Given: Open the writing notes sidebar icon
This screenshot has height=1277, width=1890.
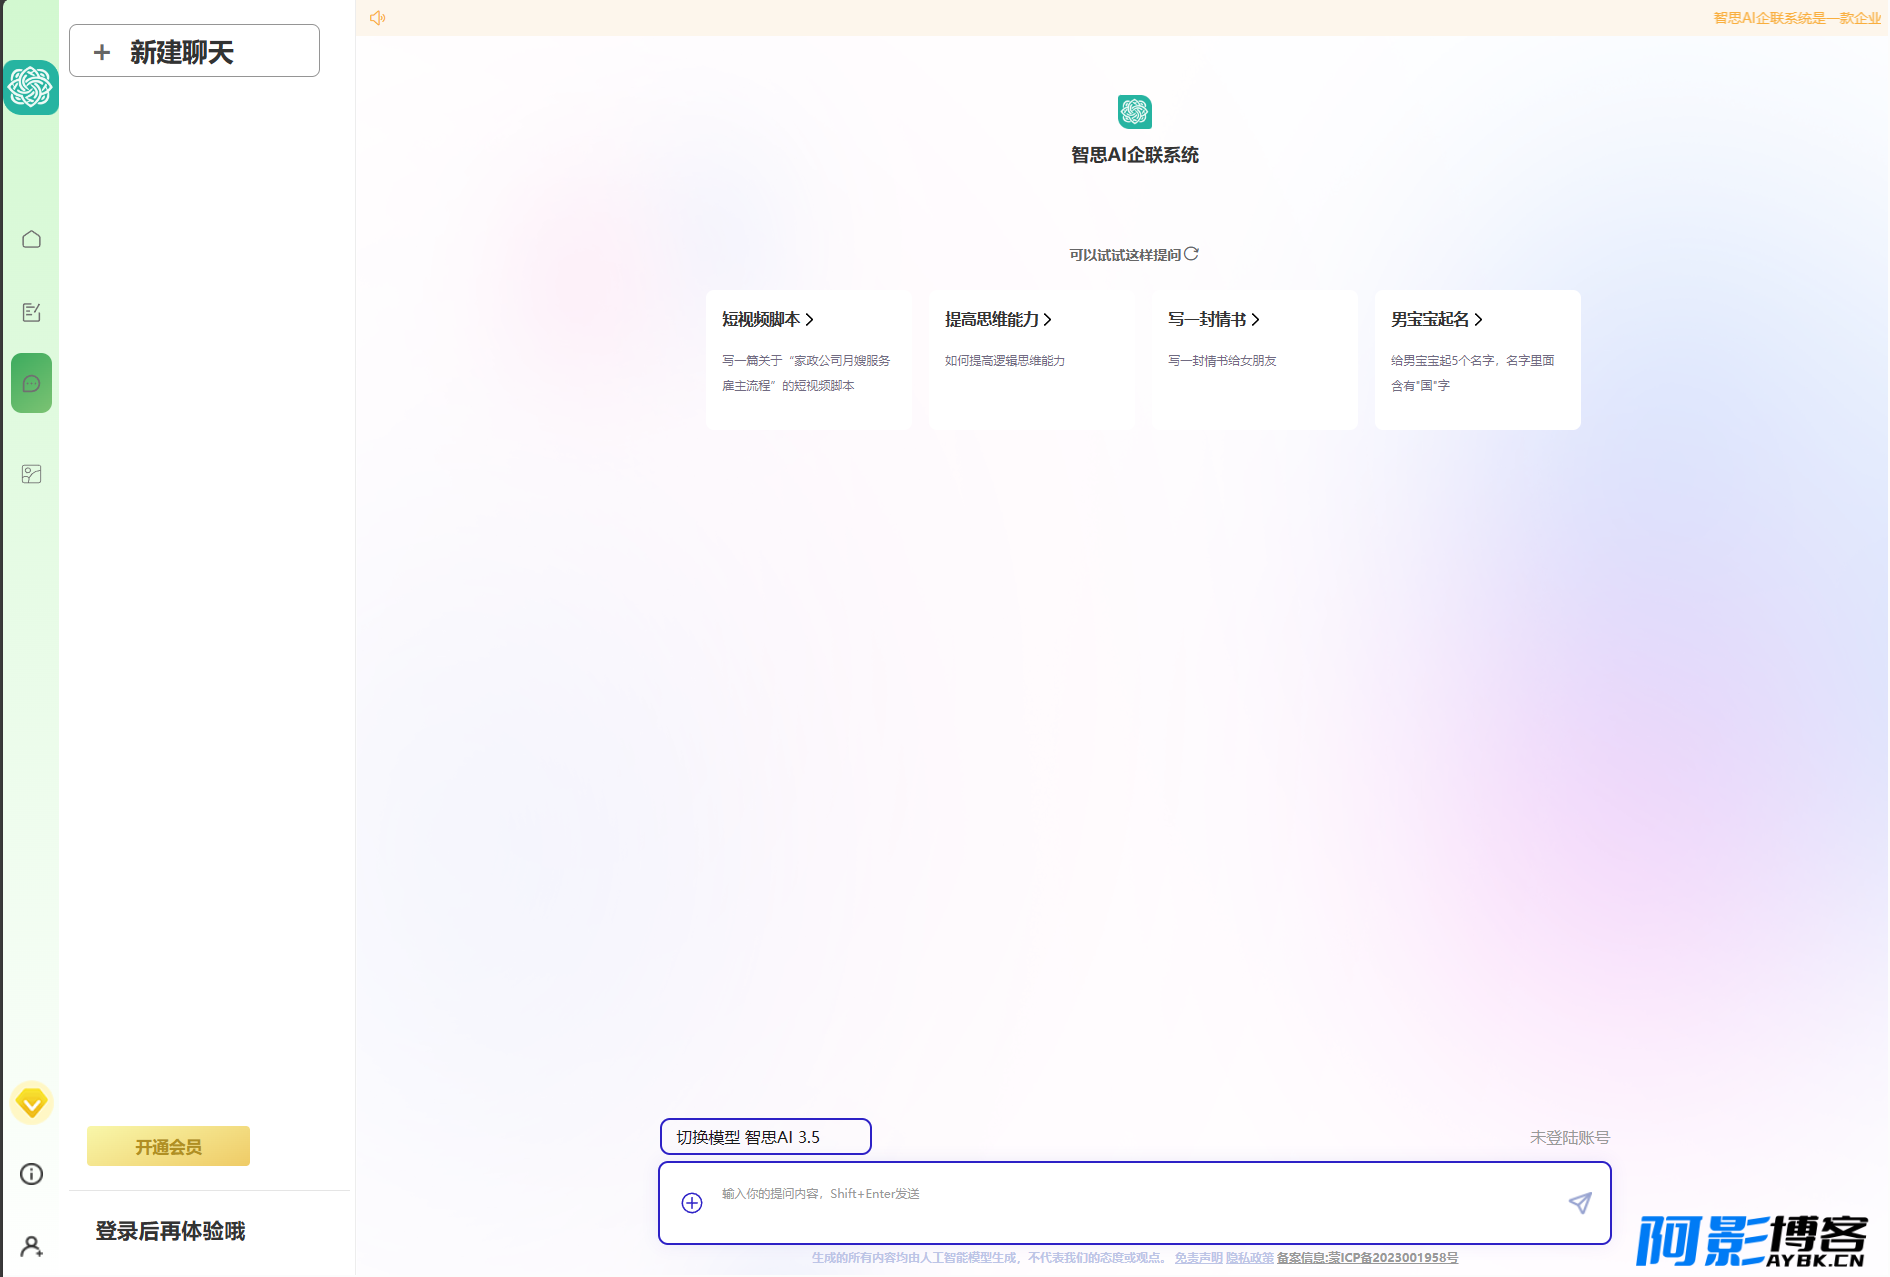Looking at the screenshot, I should (x=31, y=312).
